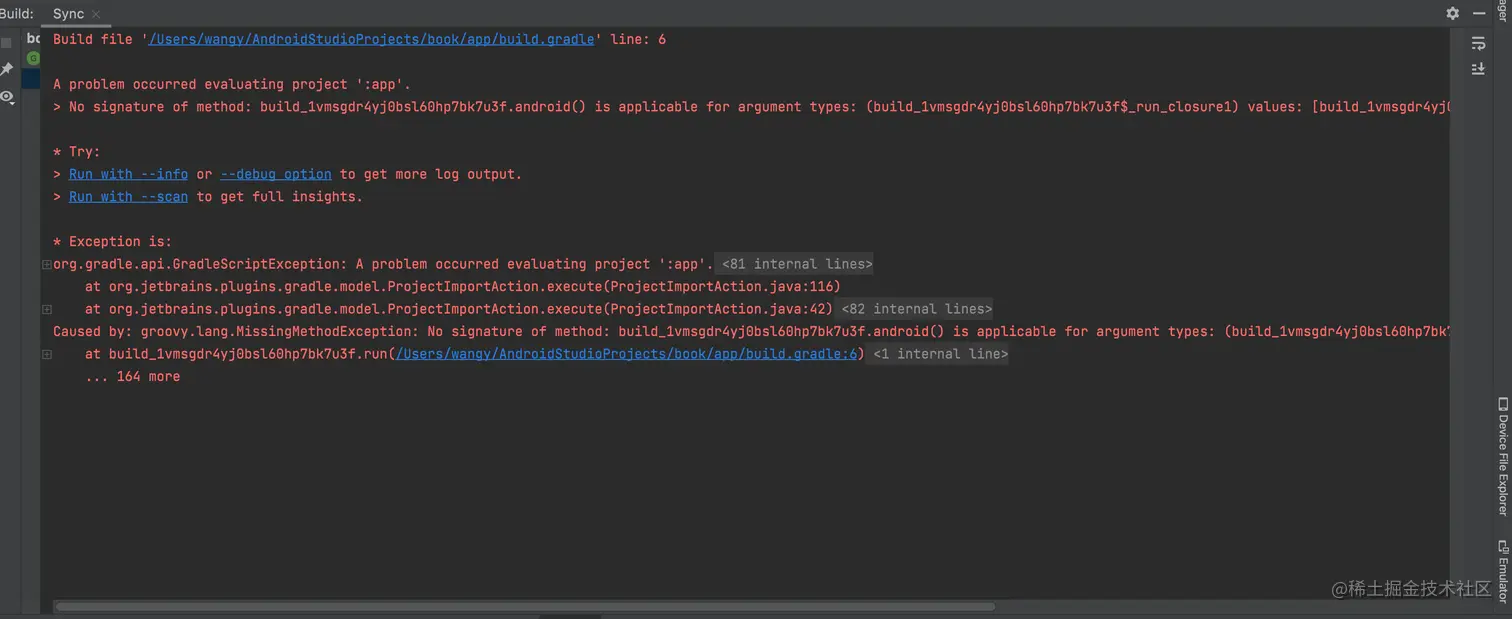
Task: Click '* Exception is:' text
Action: (x=112, y=242)
